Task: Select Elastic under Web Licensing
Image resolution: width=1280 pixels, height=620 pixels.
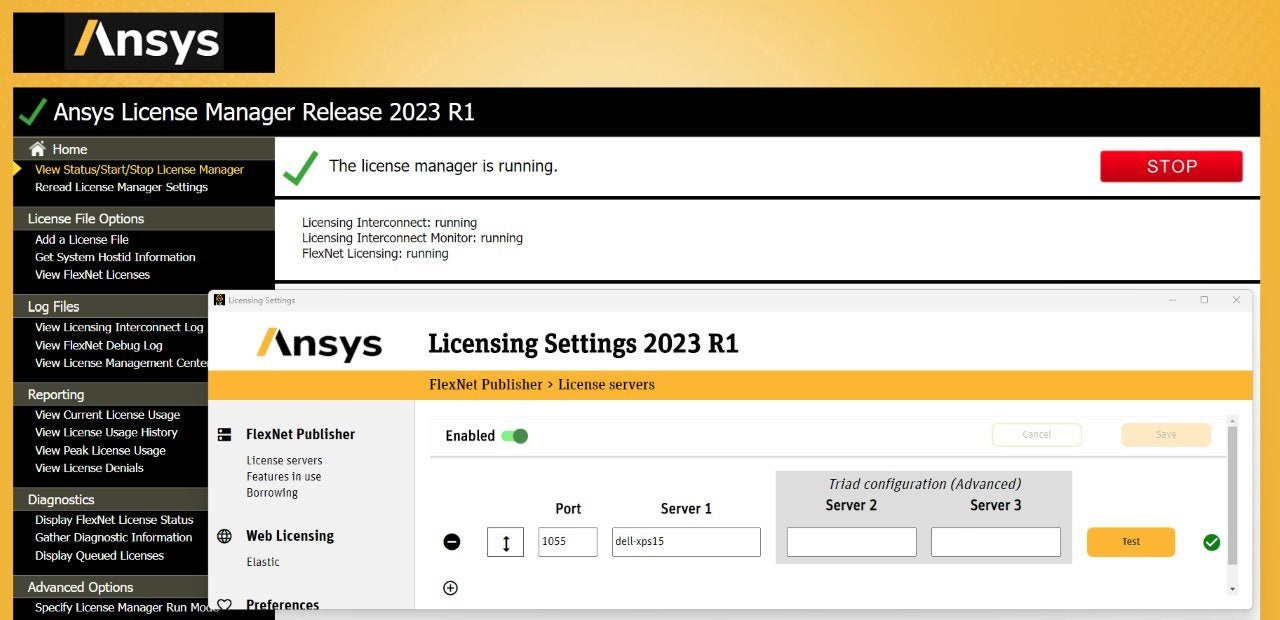Action: [263, 562]
